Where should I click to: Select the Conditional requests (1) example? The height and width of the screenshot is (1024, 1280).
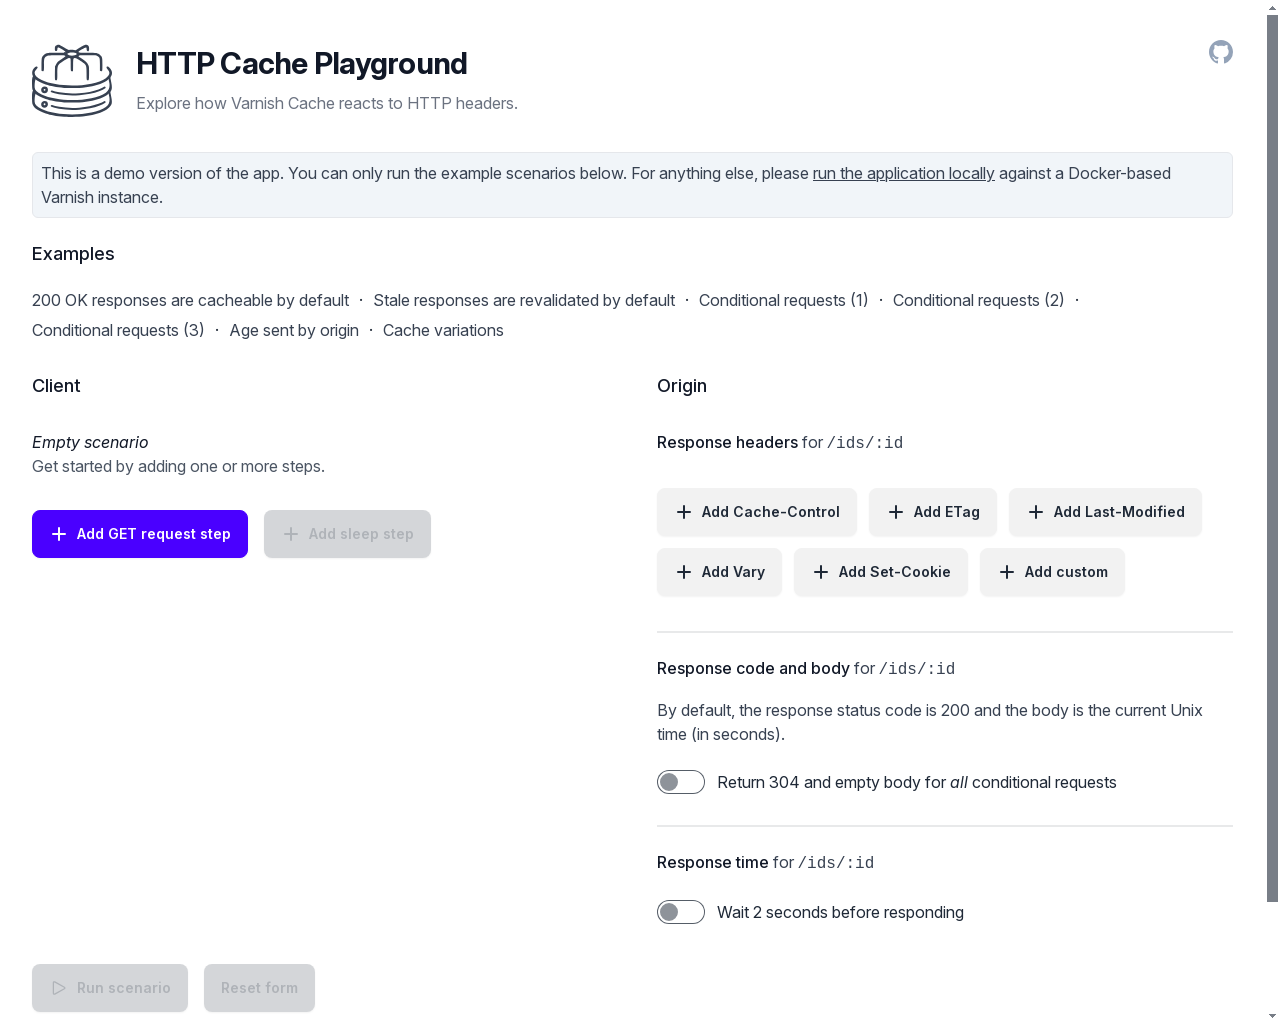tap(784, 300)
